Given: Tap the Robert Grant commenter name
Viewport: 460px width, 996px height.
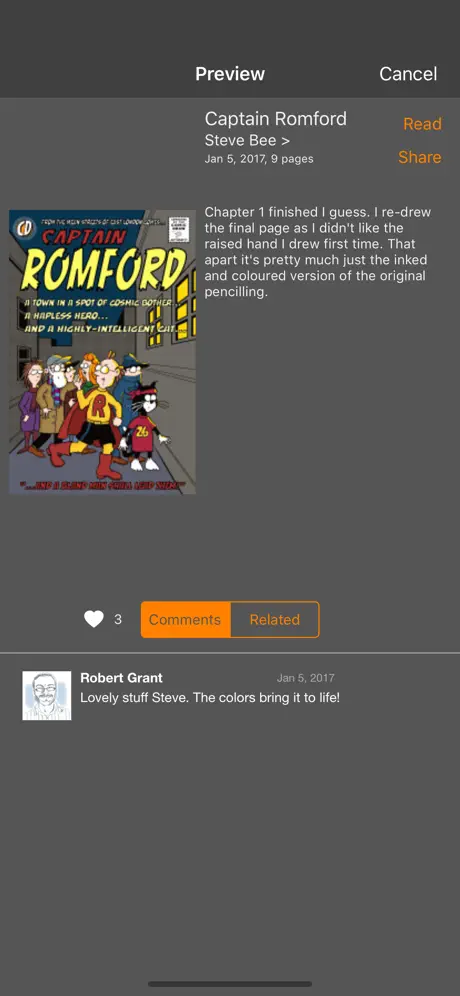Looking at the screenshot, I should click(x=121, y=678).
